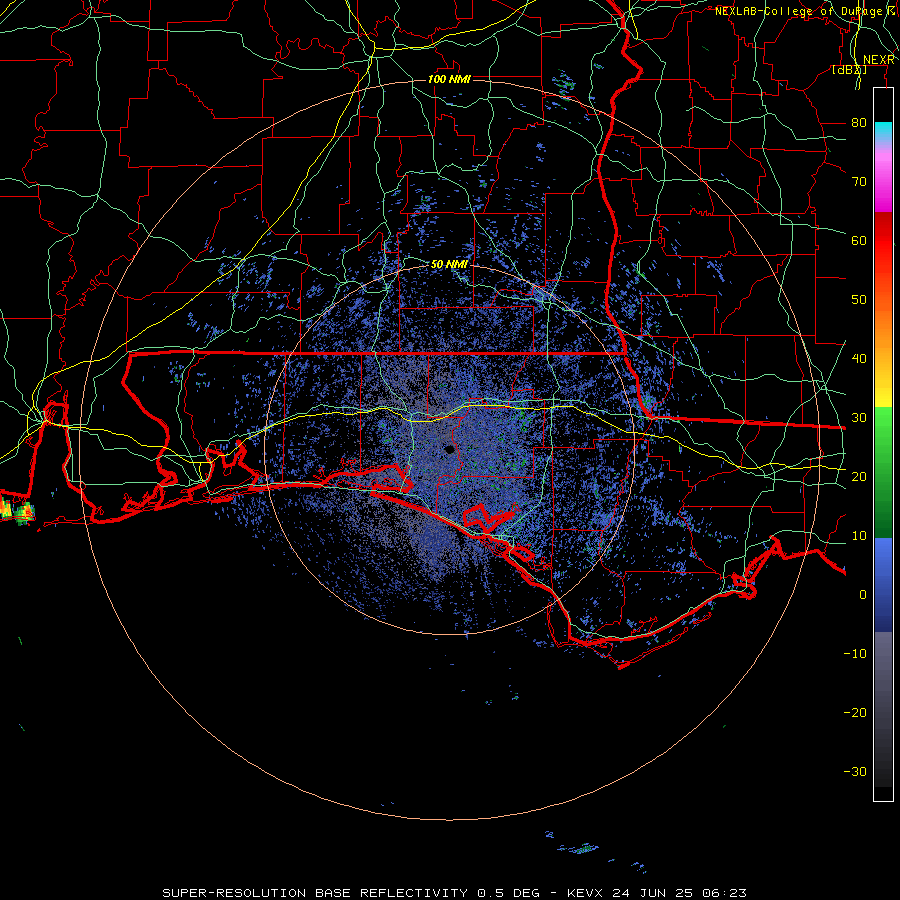Click the '06:23' time in the bottom caption
The height and width of the screenshot is (900, 900).
click(x=723, y=893)
